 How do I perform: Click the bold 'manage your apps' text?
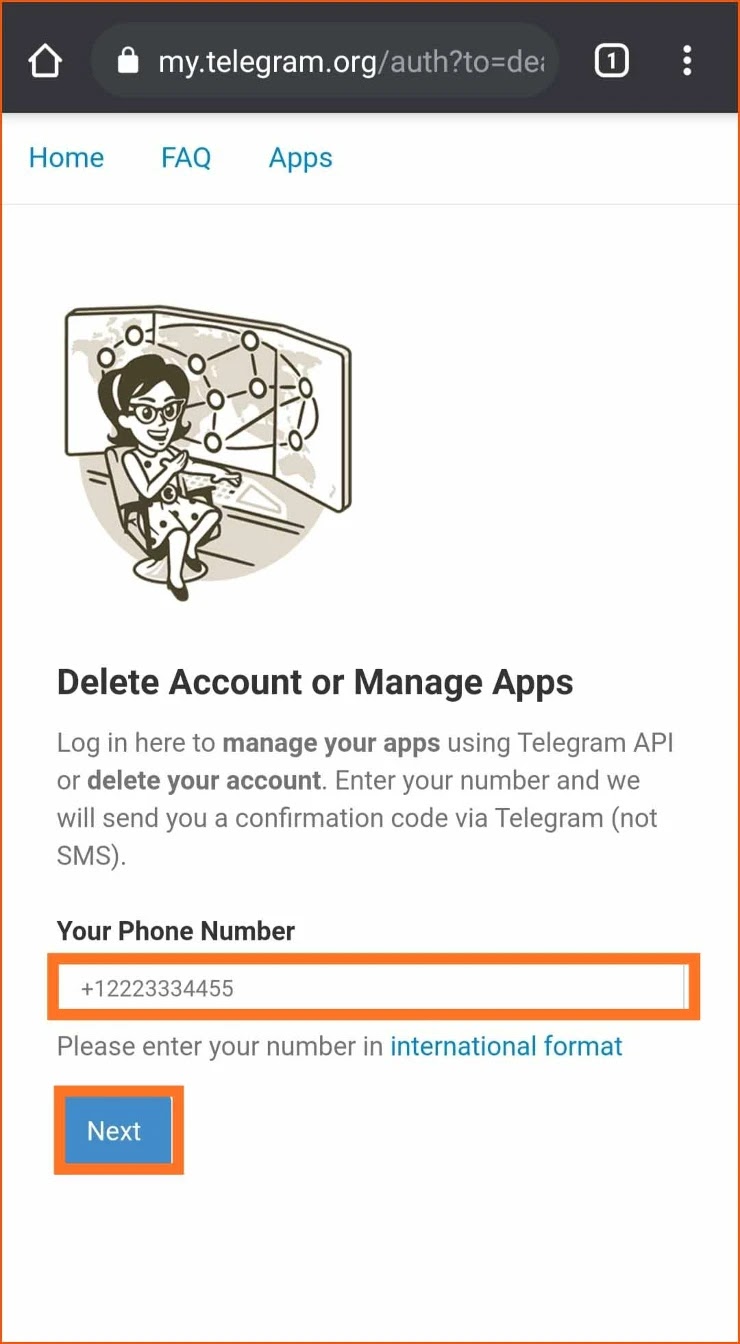click(x=331, y=743)
